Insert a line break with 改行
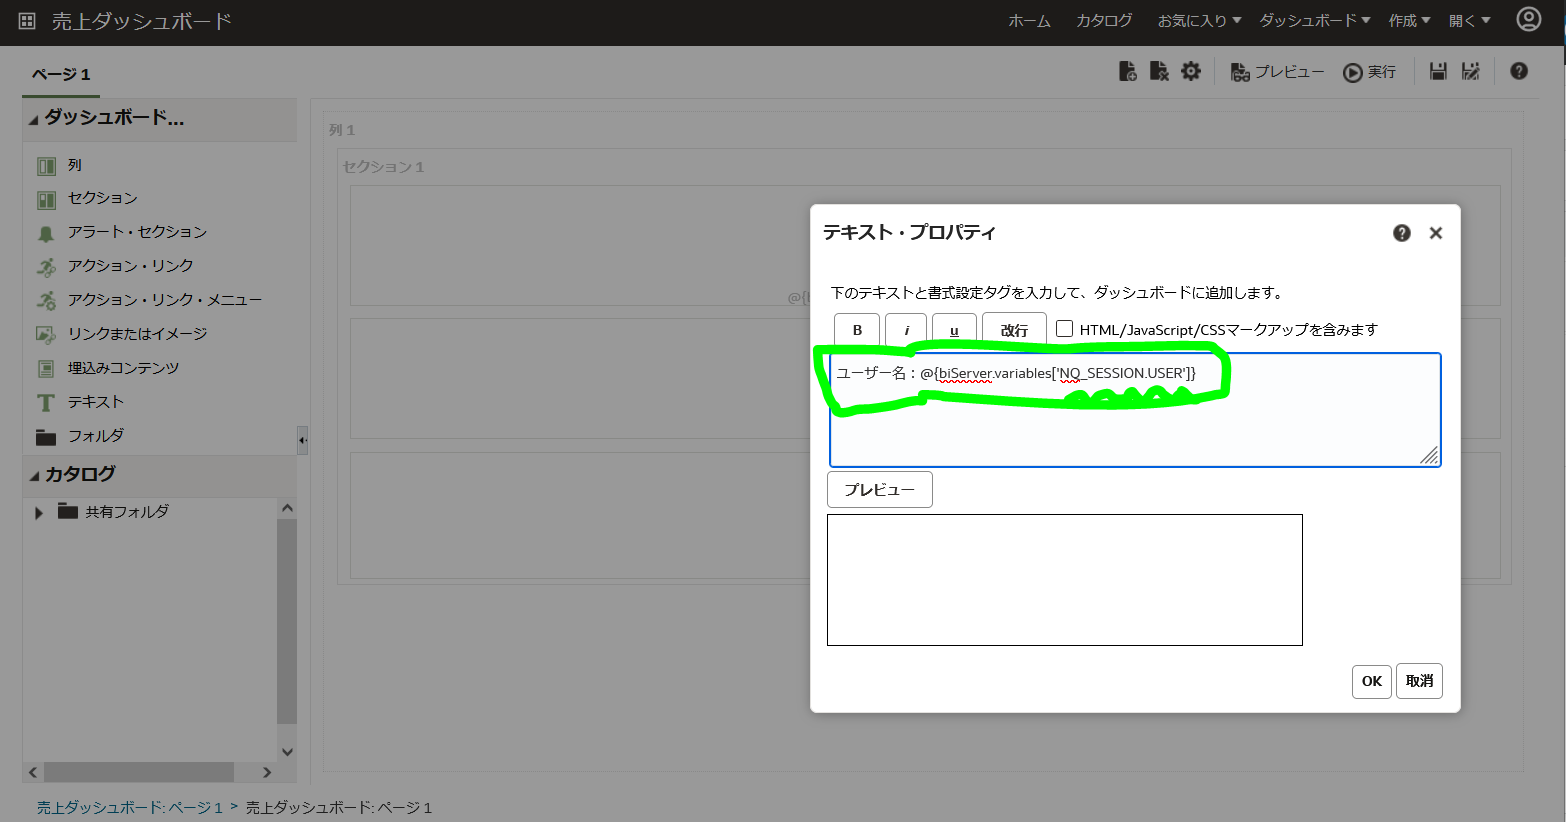1566x822 pixels. tap(1014, 330)
